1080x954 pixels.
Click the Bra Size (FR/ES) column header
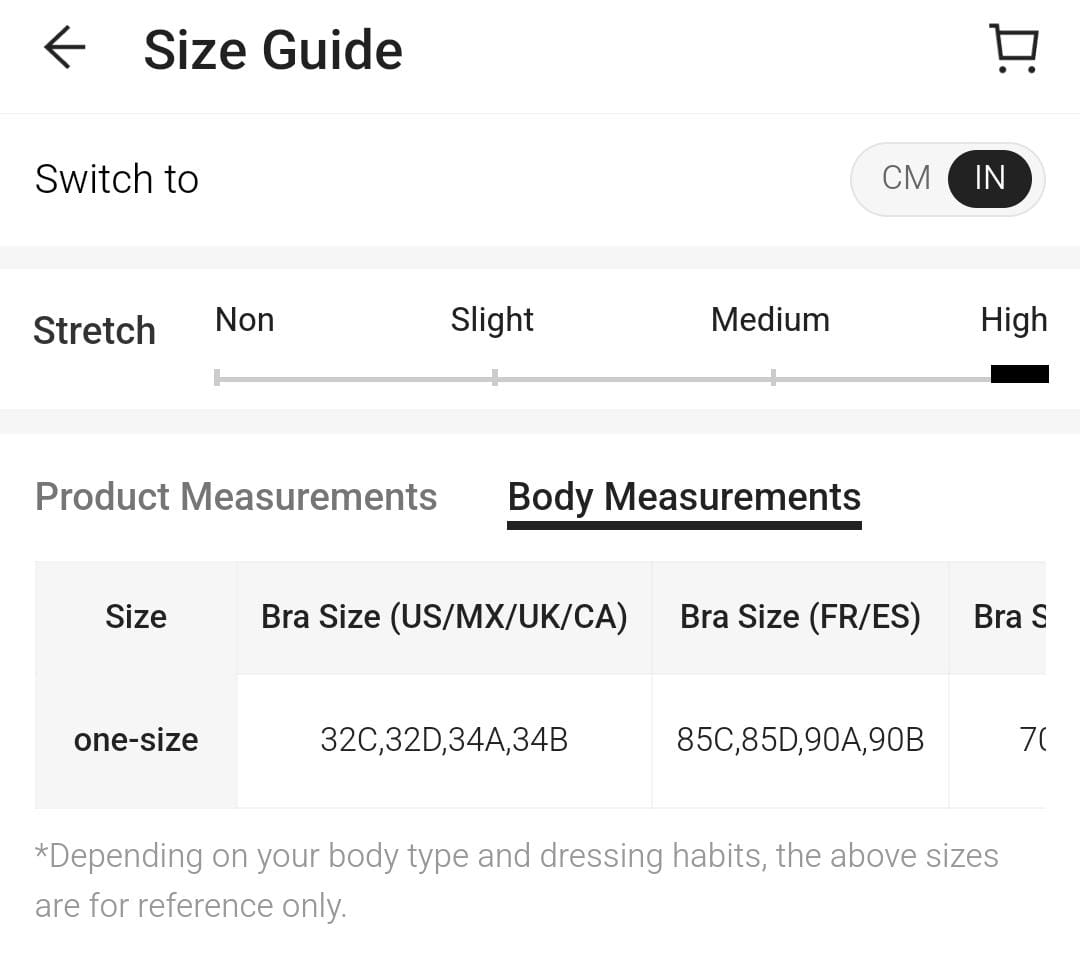tap(800, 617)
